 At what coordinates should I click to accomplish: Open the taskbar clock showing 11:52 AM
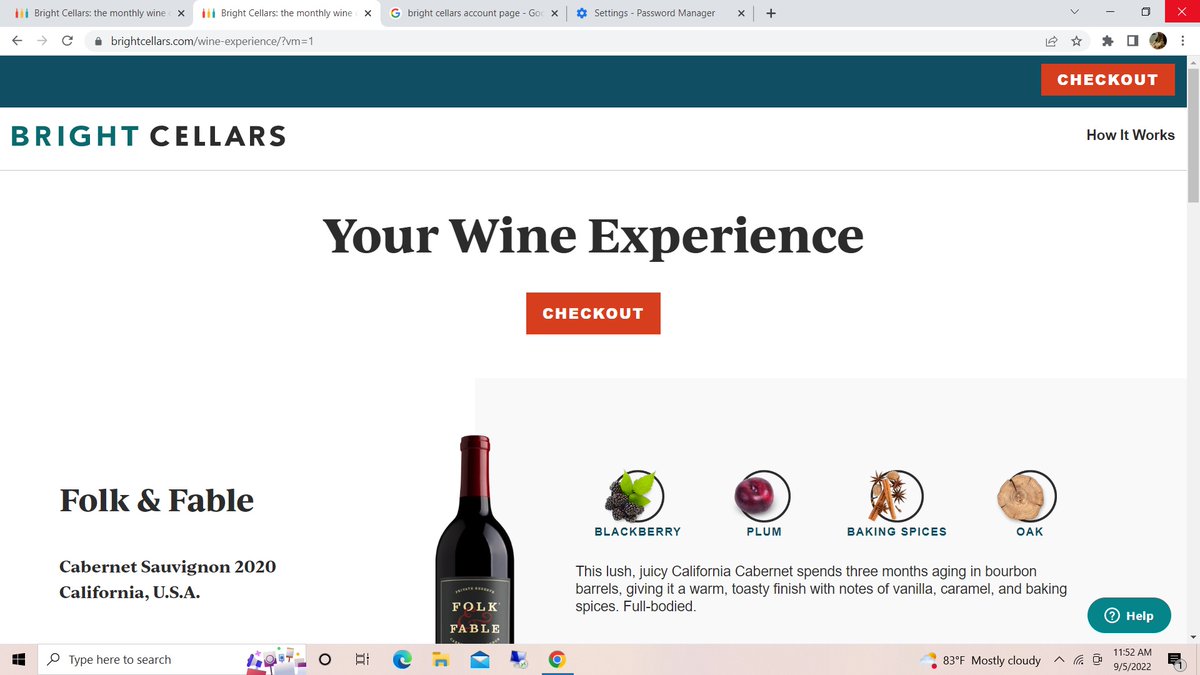1132,660
